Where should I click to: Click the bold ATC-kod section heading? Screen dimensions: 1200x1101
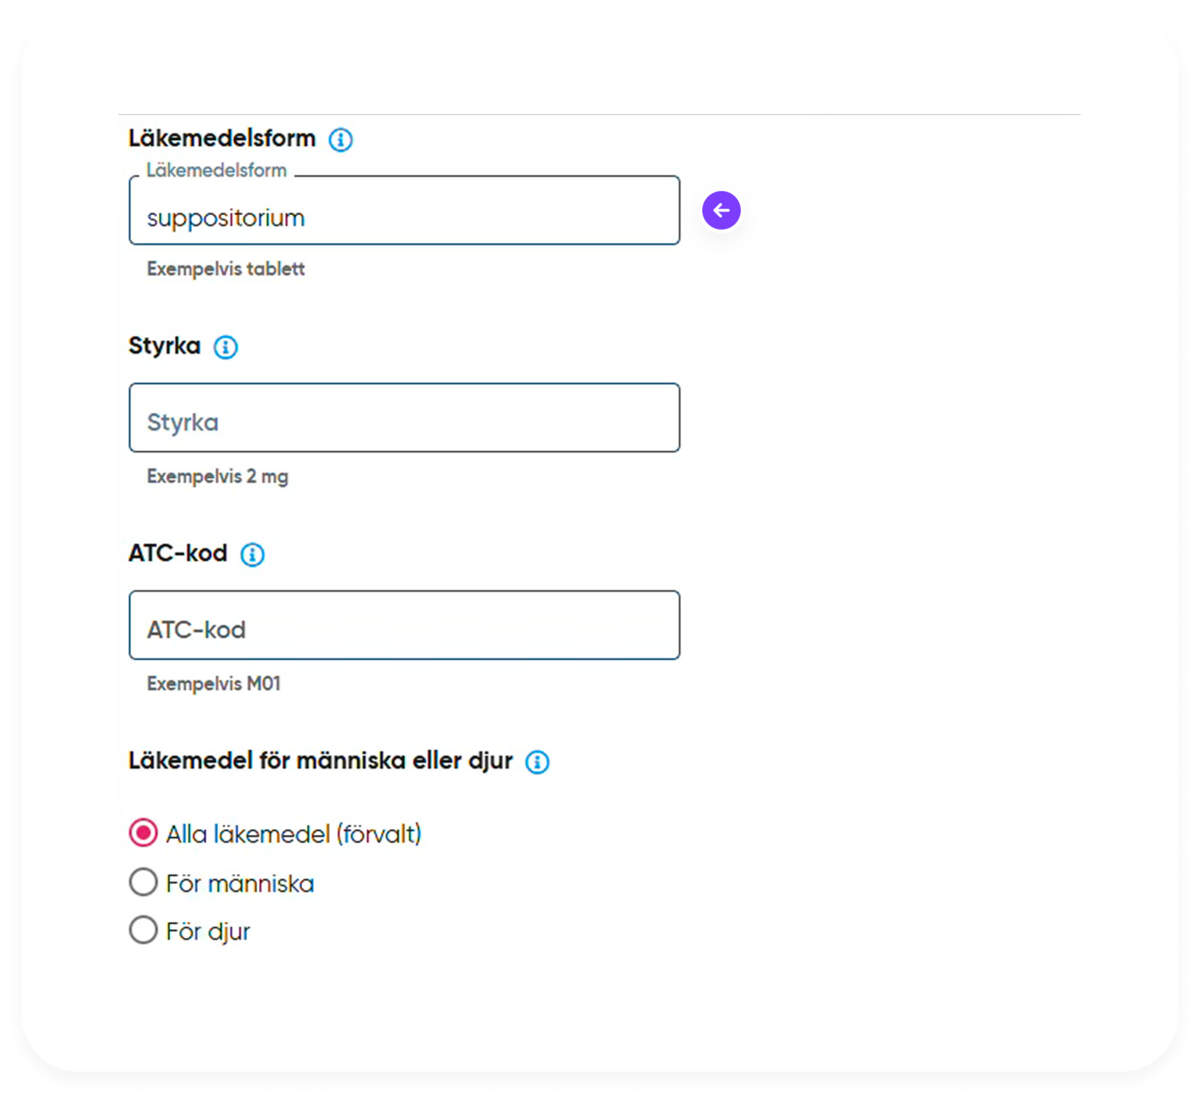(x=178, y=553)
